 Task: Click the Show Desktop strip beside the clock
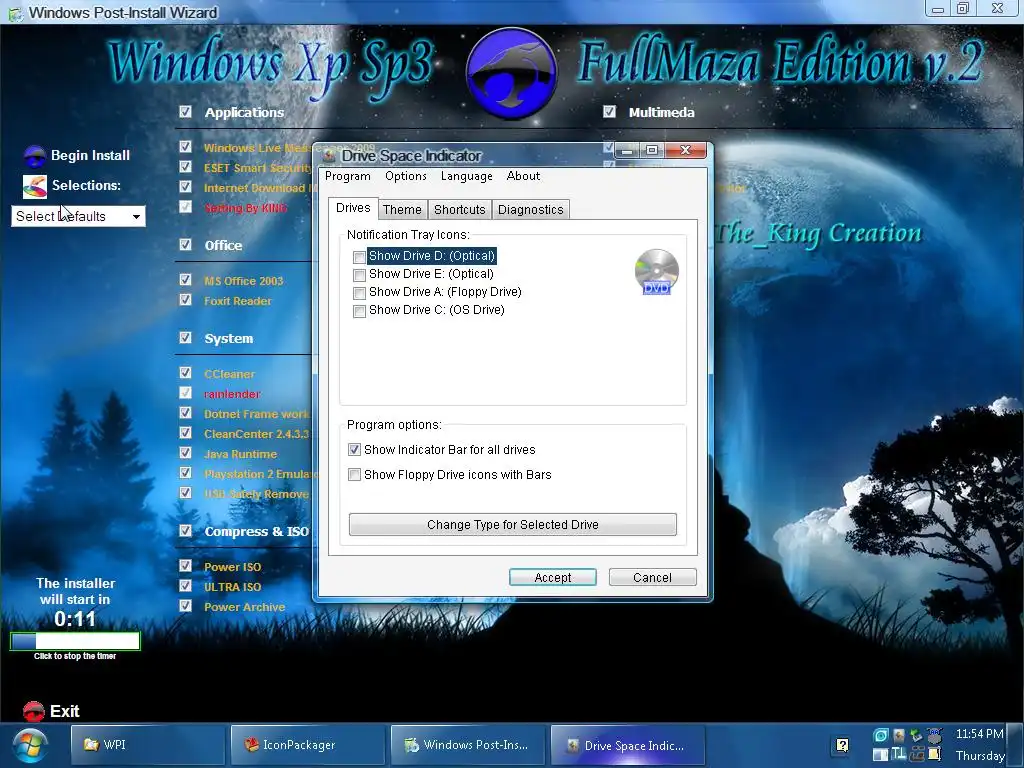click(1016, 744)
